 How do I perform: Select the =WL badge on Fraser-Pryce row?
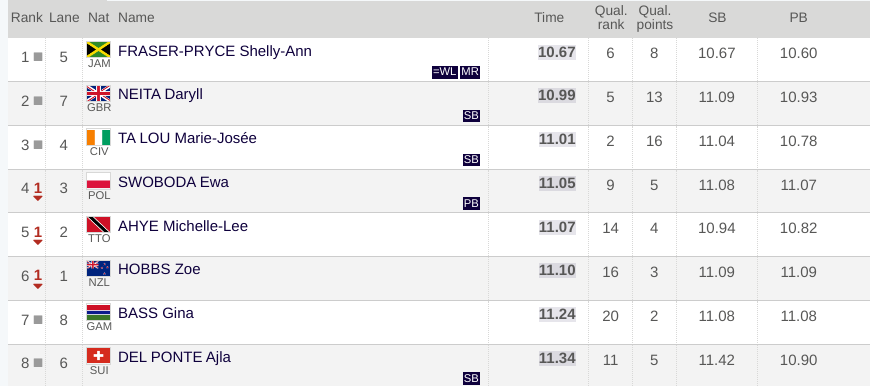445,72
